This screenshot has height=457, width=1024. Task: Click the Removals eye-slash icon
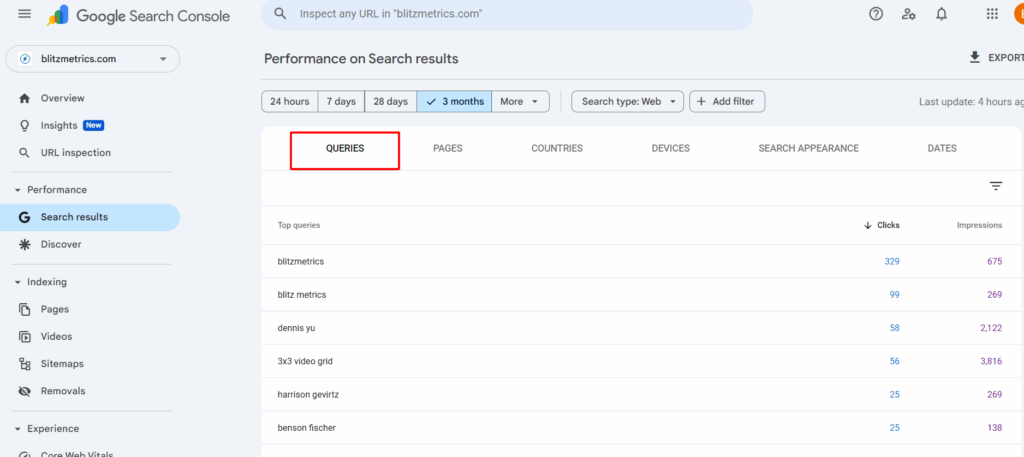tap(25, 391)
